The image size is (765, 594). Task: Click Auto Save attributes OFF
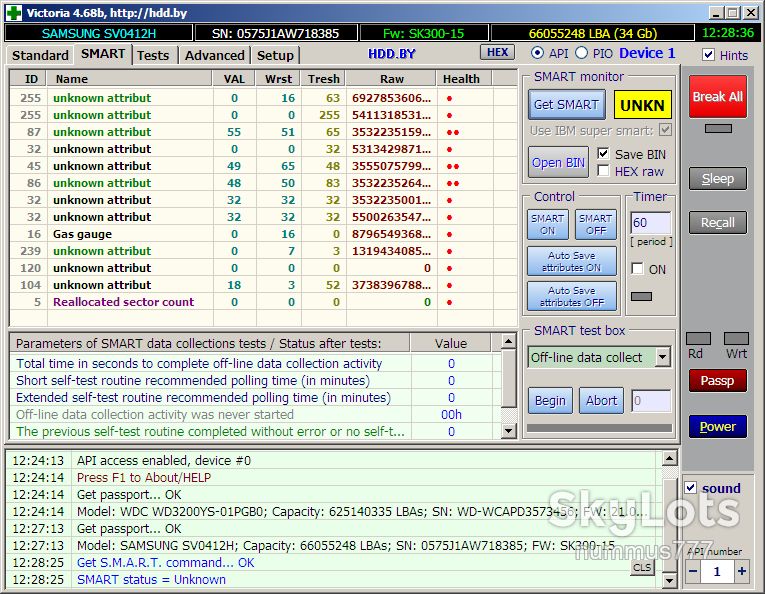[x=572, y=296]
